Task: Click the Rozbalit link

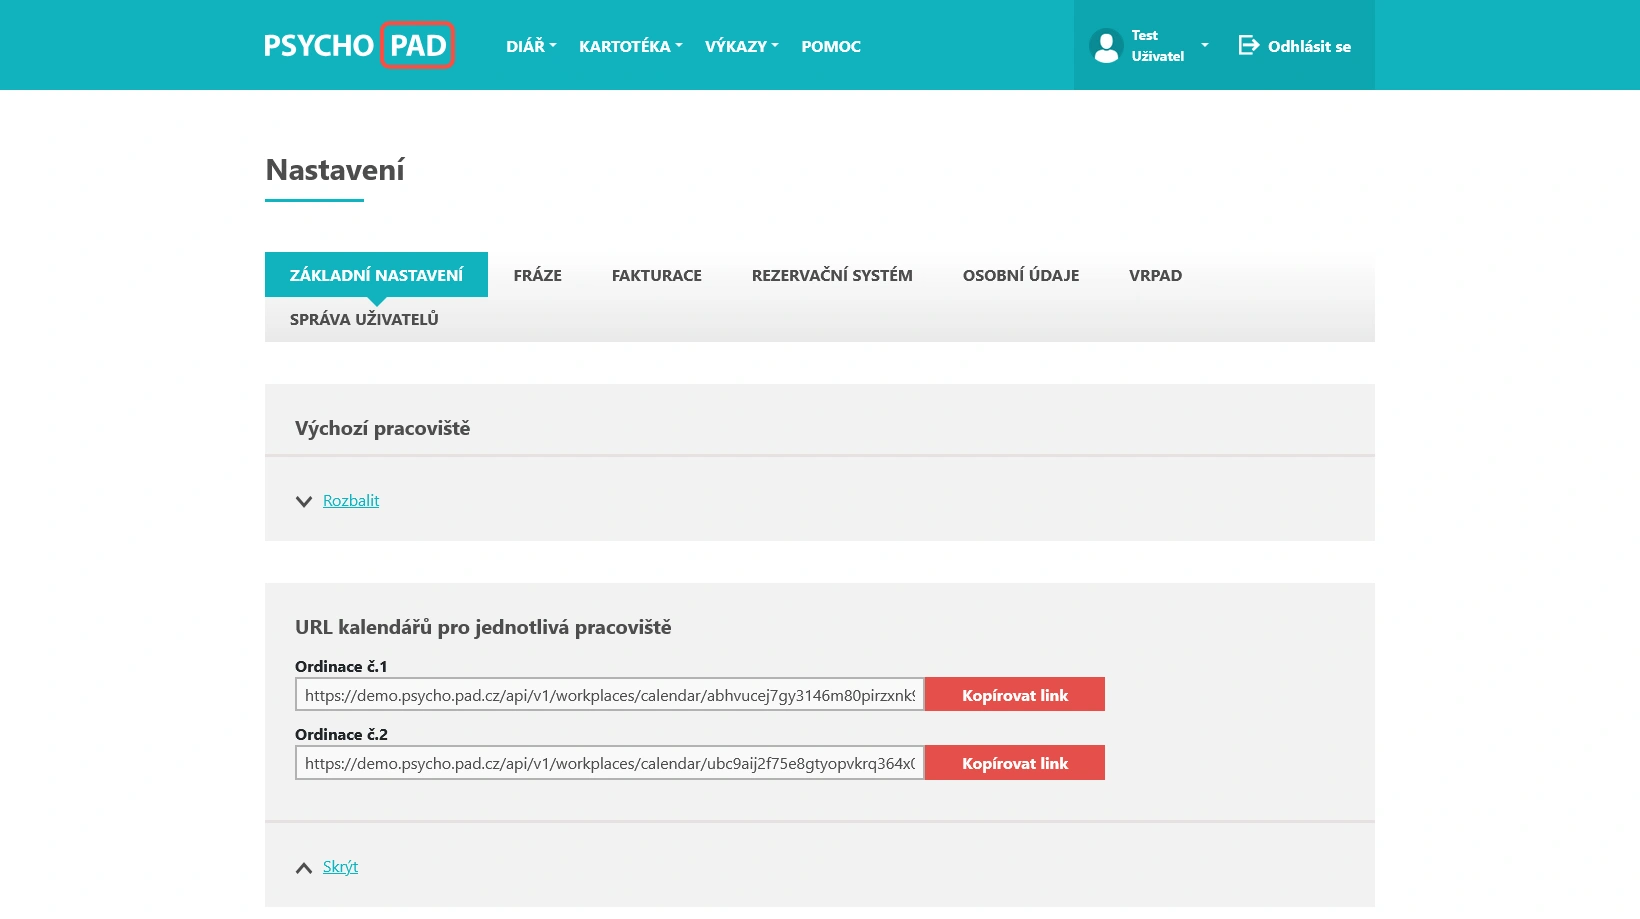Action: (351, 501)
